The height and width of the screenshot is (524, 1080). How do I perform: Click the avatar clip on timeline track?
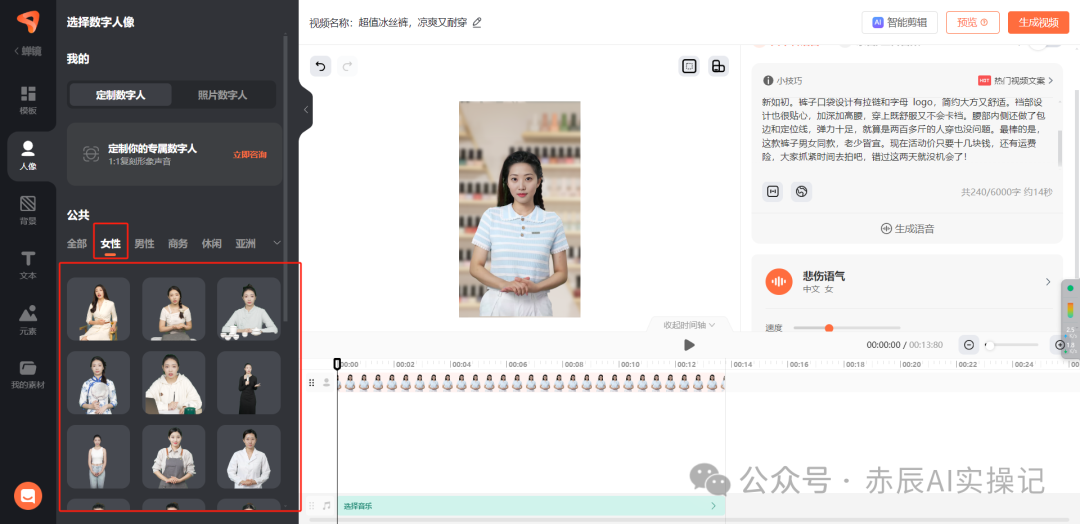click(x=531, y=382)
